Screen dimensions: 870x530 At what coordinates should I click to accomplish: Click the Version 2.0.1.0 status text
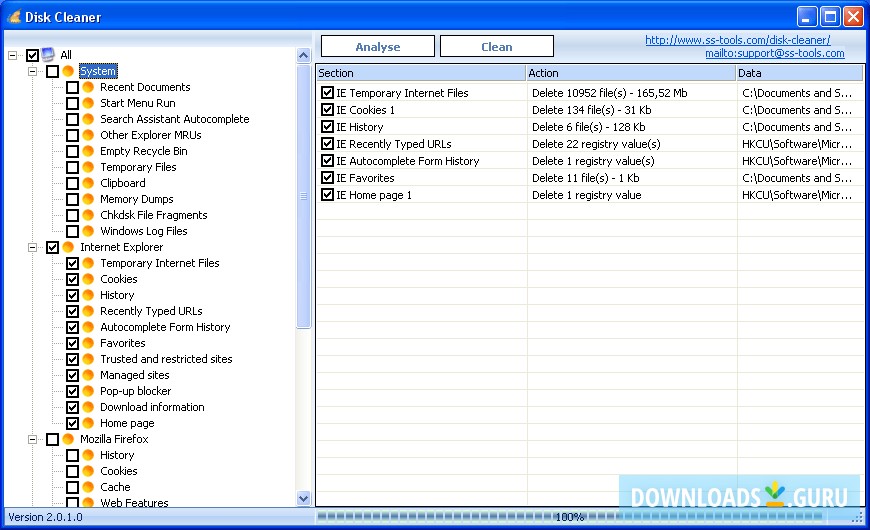[x=45, y=517]
